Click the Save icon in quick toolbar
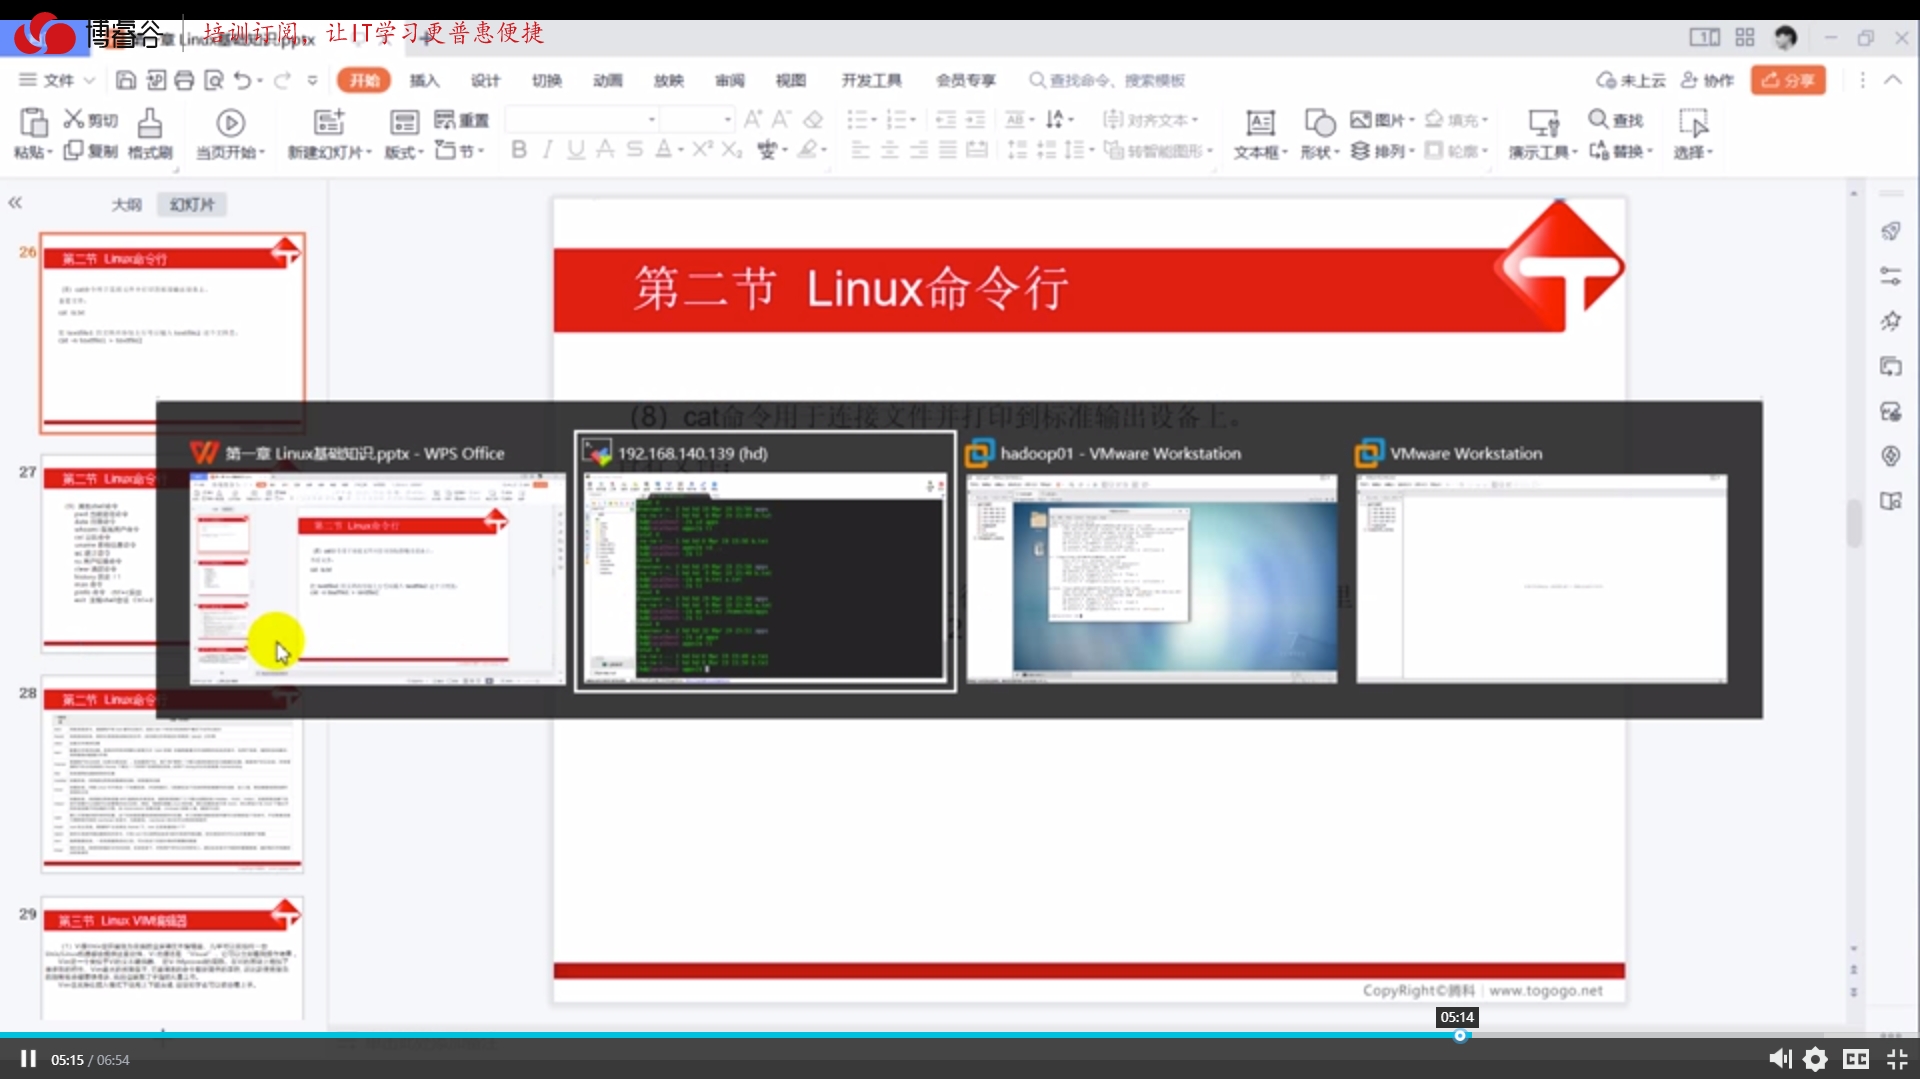Screen dimensions: 1920x1079 pyautogui.click(x=126, y=80)
